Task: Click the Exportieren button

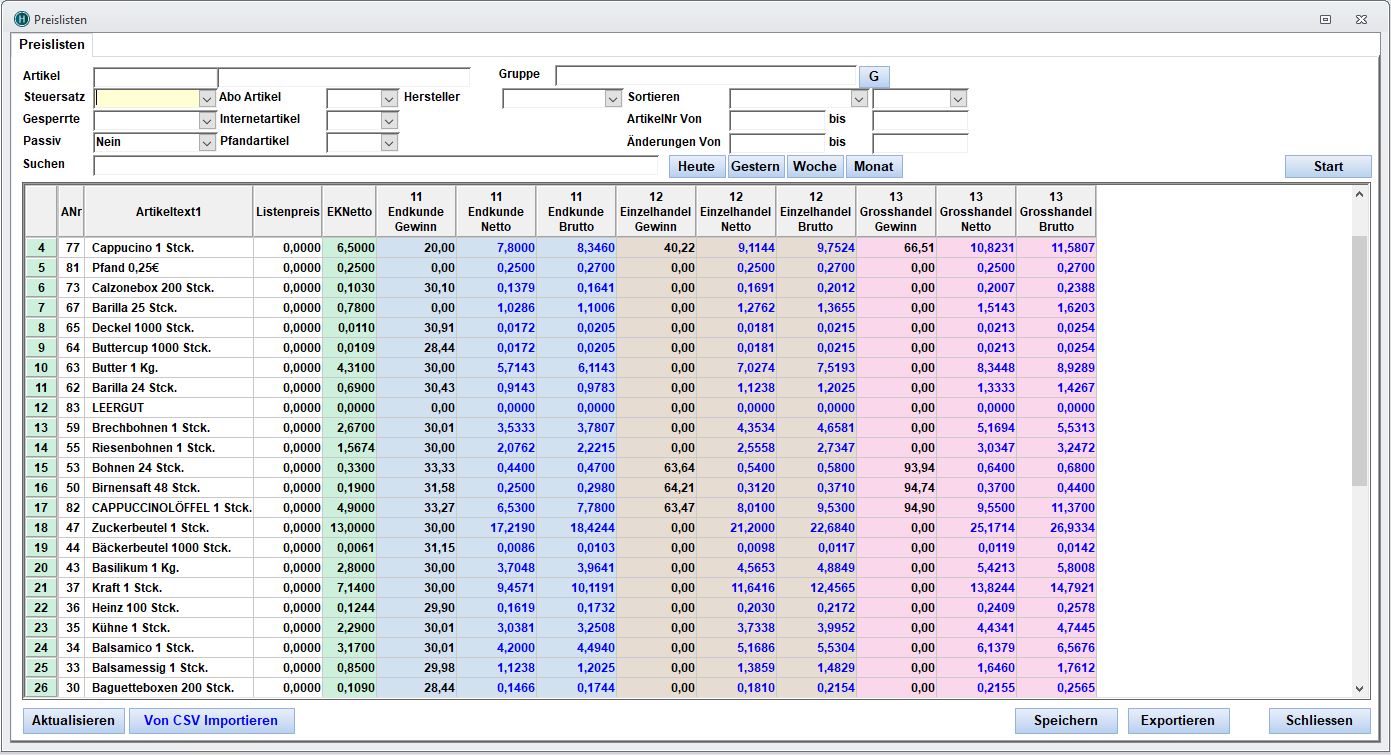Action: point(1178,720)
